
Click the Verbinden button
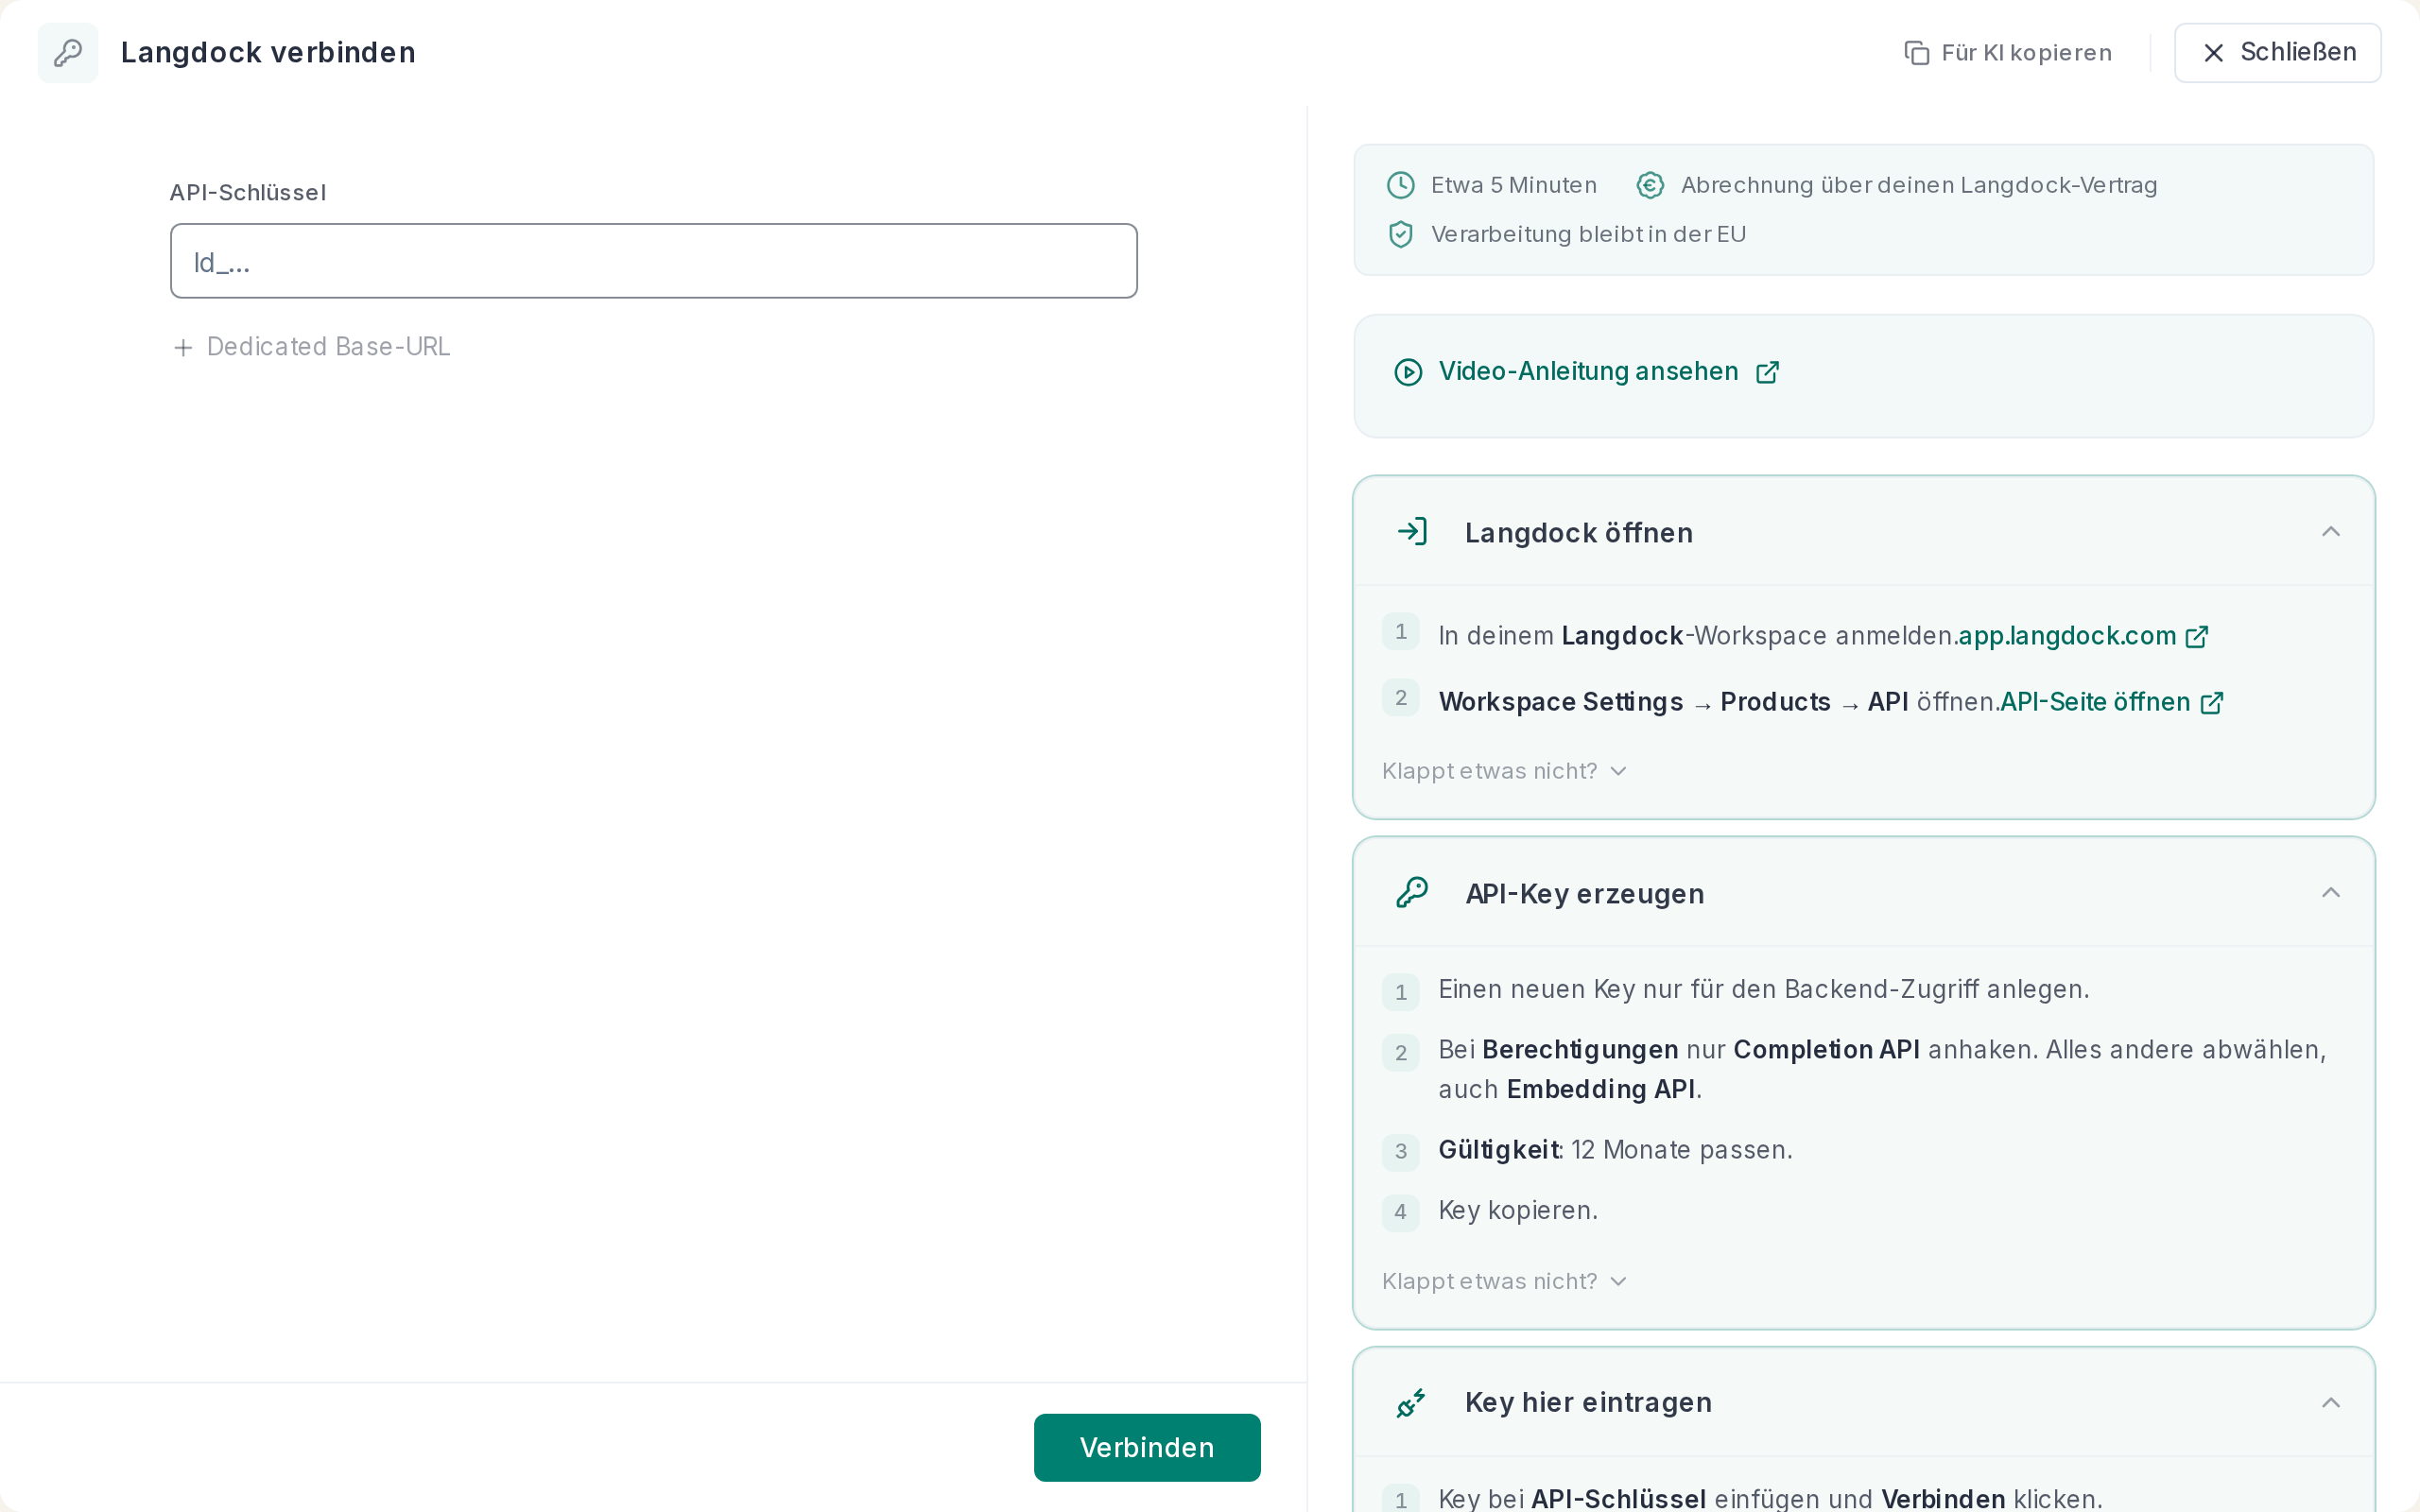pyautogui.click(x=1147, y=1447)
